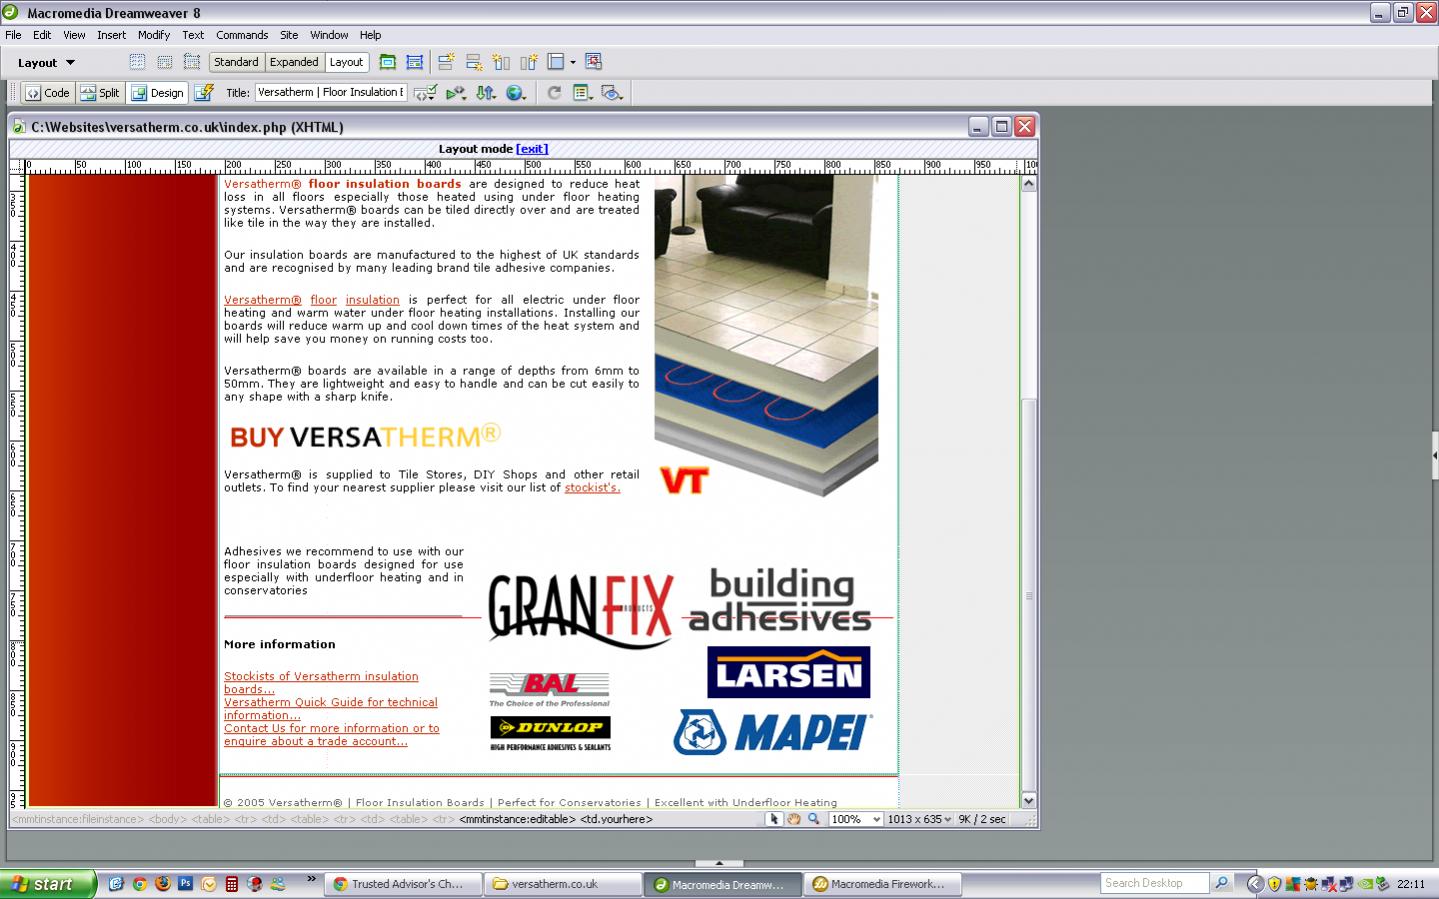Open the Site menu
This screenshot has height=899, width=1439.
point(289,35)
